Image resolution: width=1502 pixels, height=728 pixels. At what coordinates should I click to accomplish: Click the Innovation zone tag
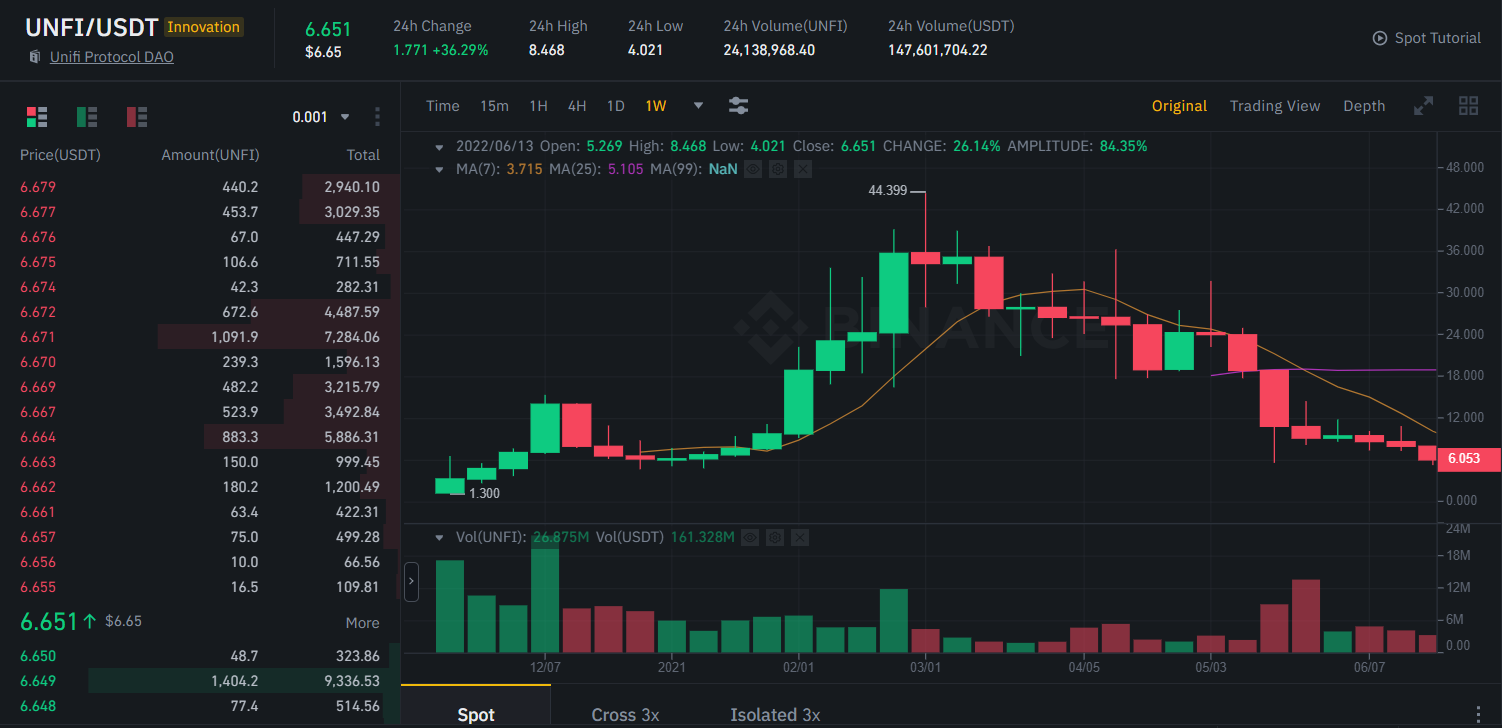point(203,27)
